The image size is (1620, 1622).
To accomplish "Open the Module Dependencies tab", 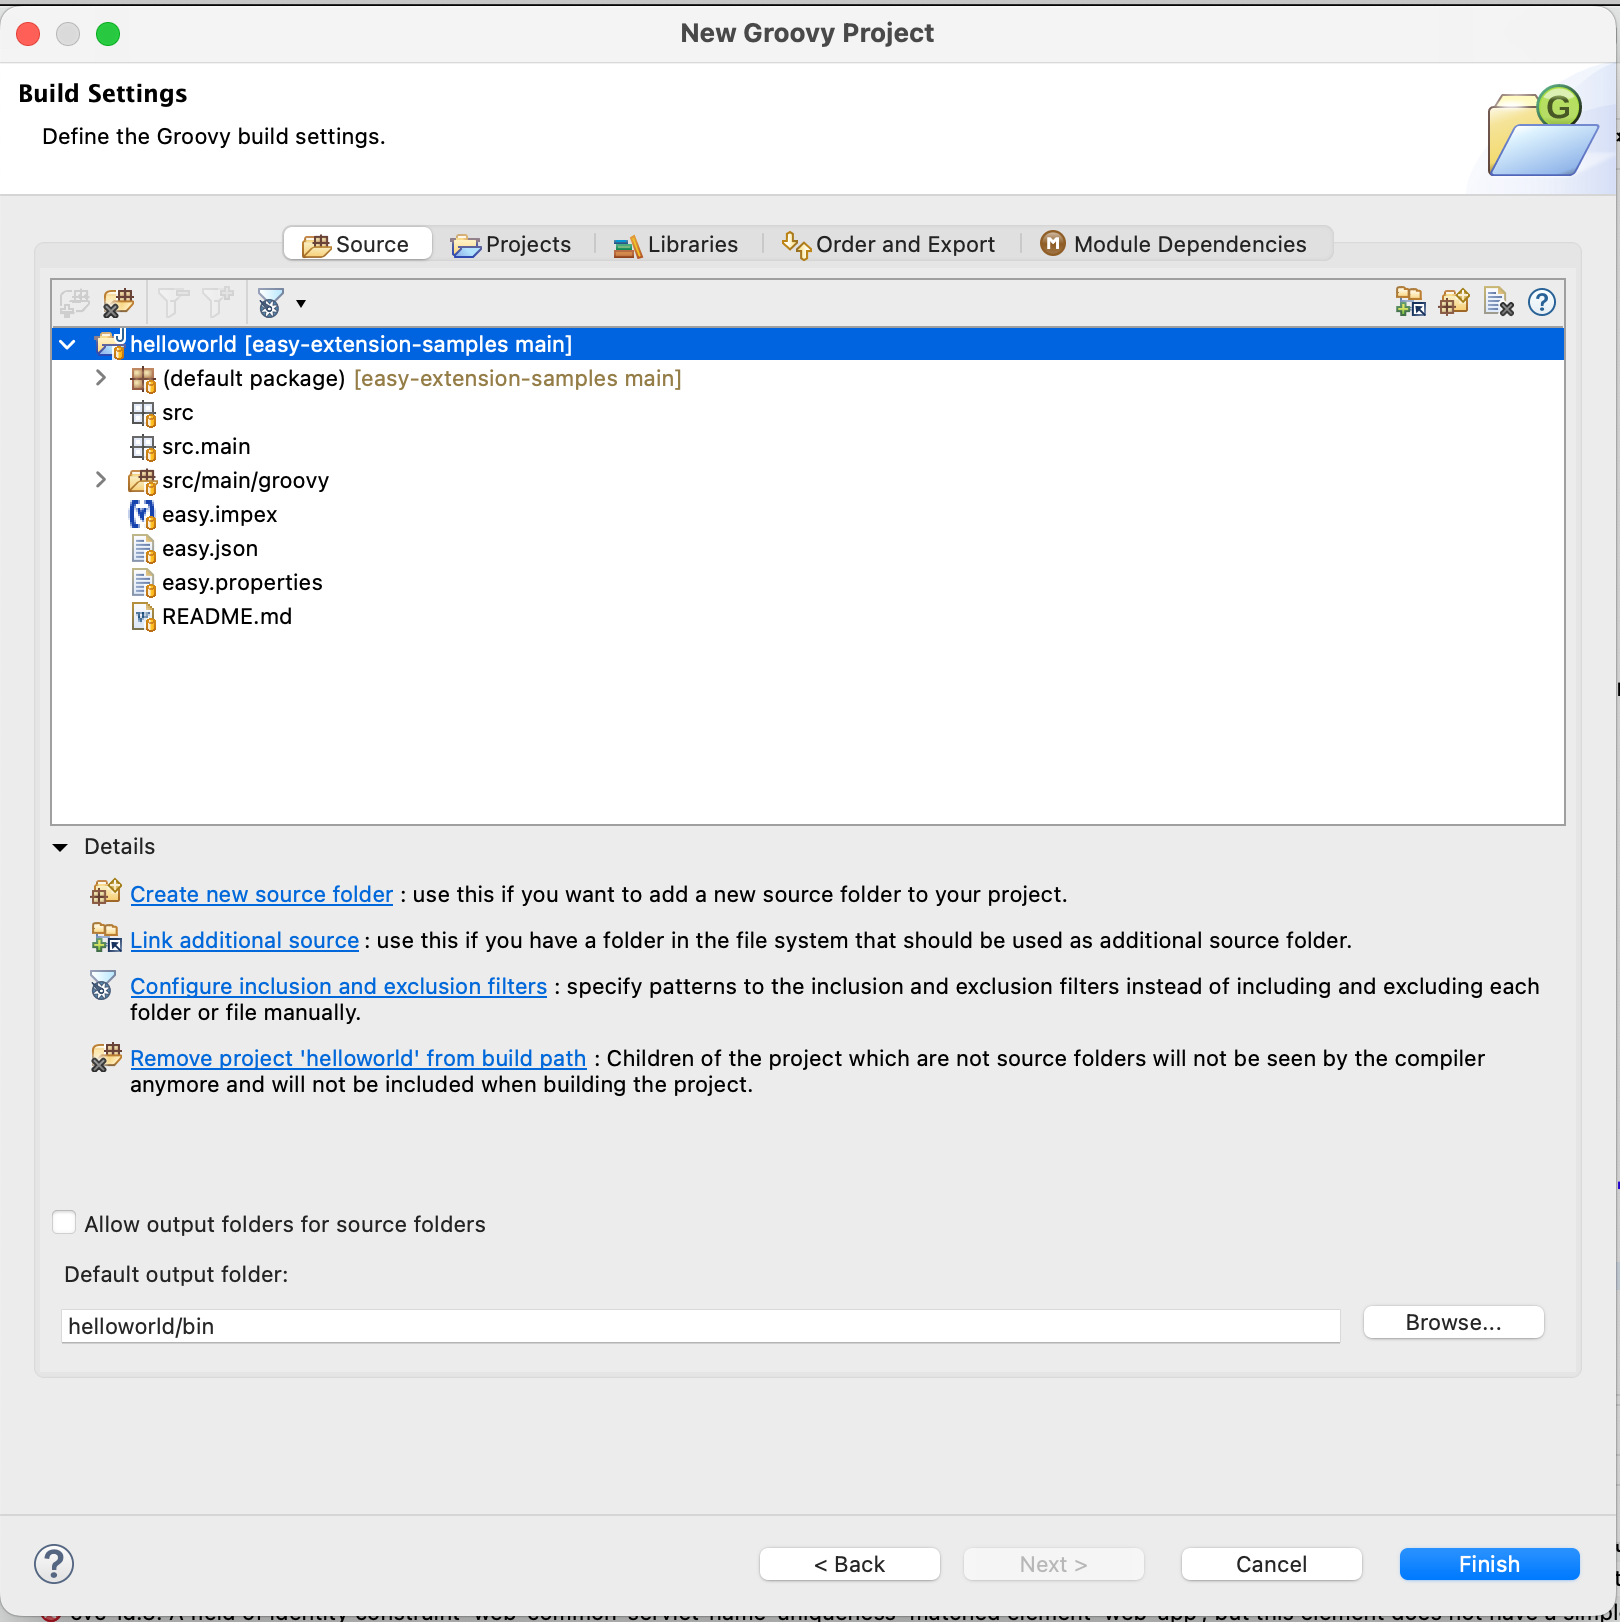I will (1174, 244).
